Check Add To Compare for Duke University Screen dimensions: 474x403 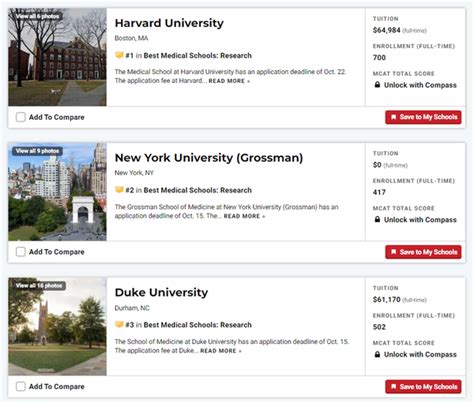tap(21, 386)
